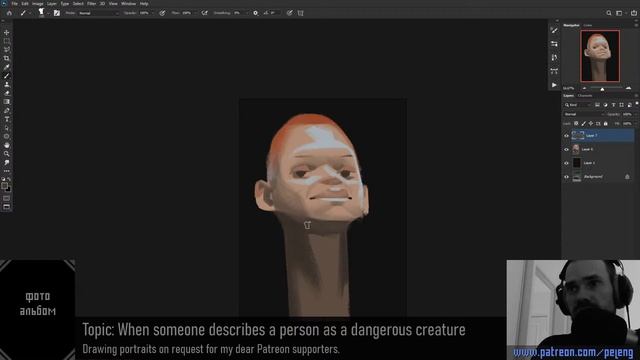Select the Rectangular Marquee tool
Screen dimensions: 640x360
7,41
